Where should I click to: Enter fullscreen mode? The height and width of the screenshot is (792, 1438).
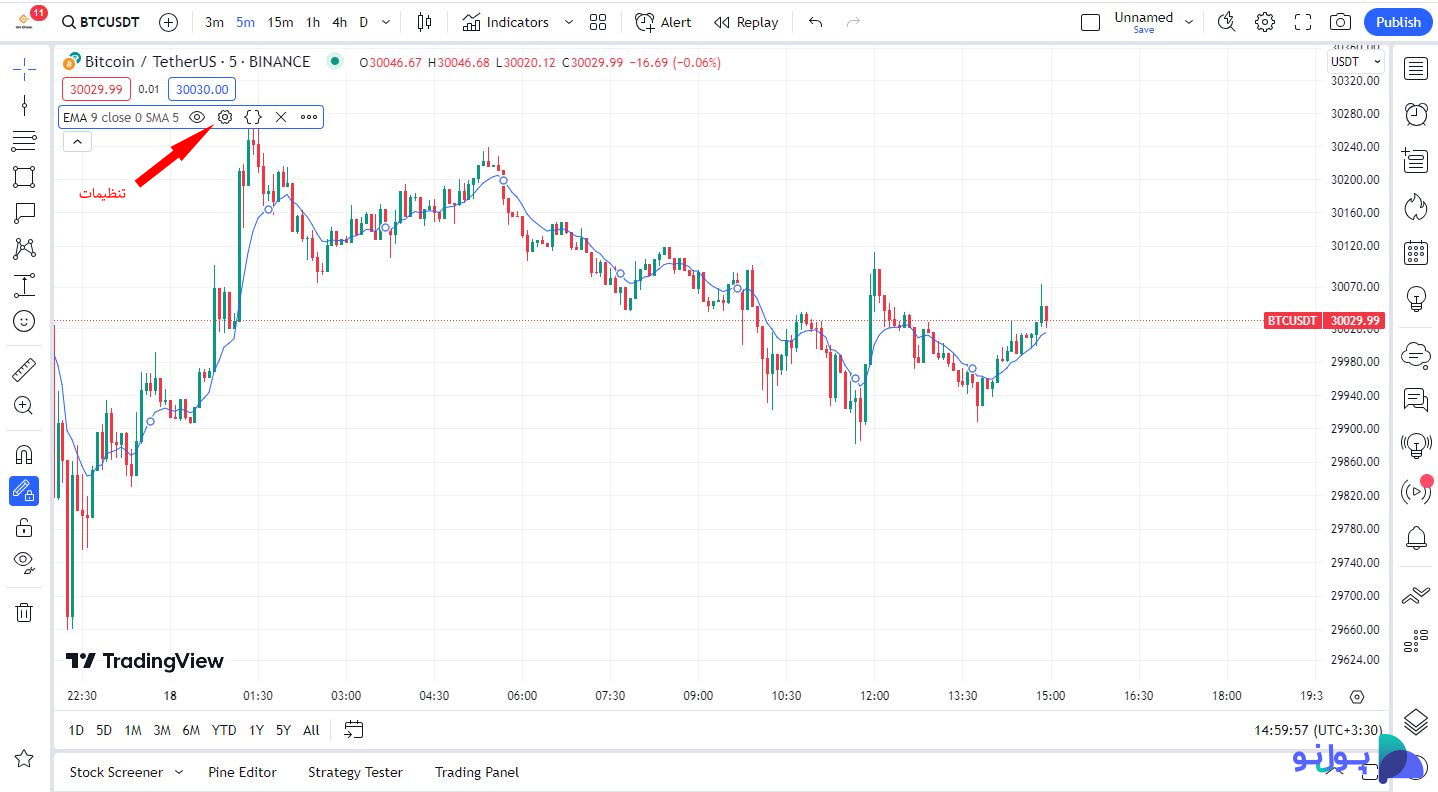coord(1303,22)
